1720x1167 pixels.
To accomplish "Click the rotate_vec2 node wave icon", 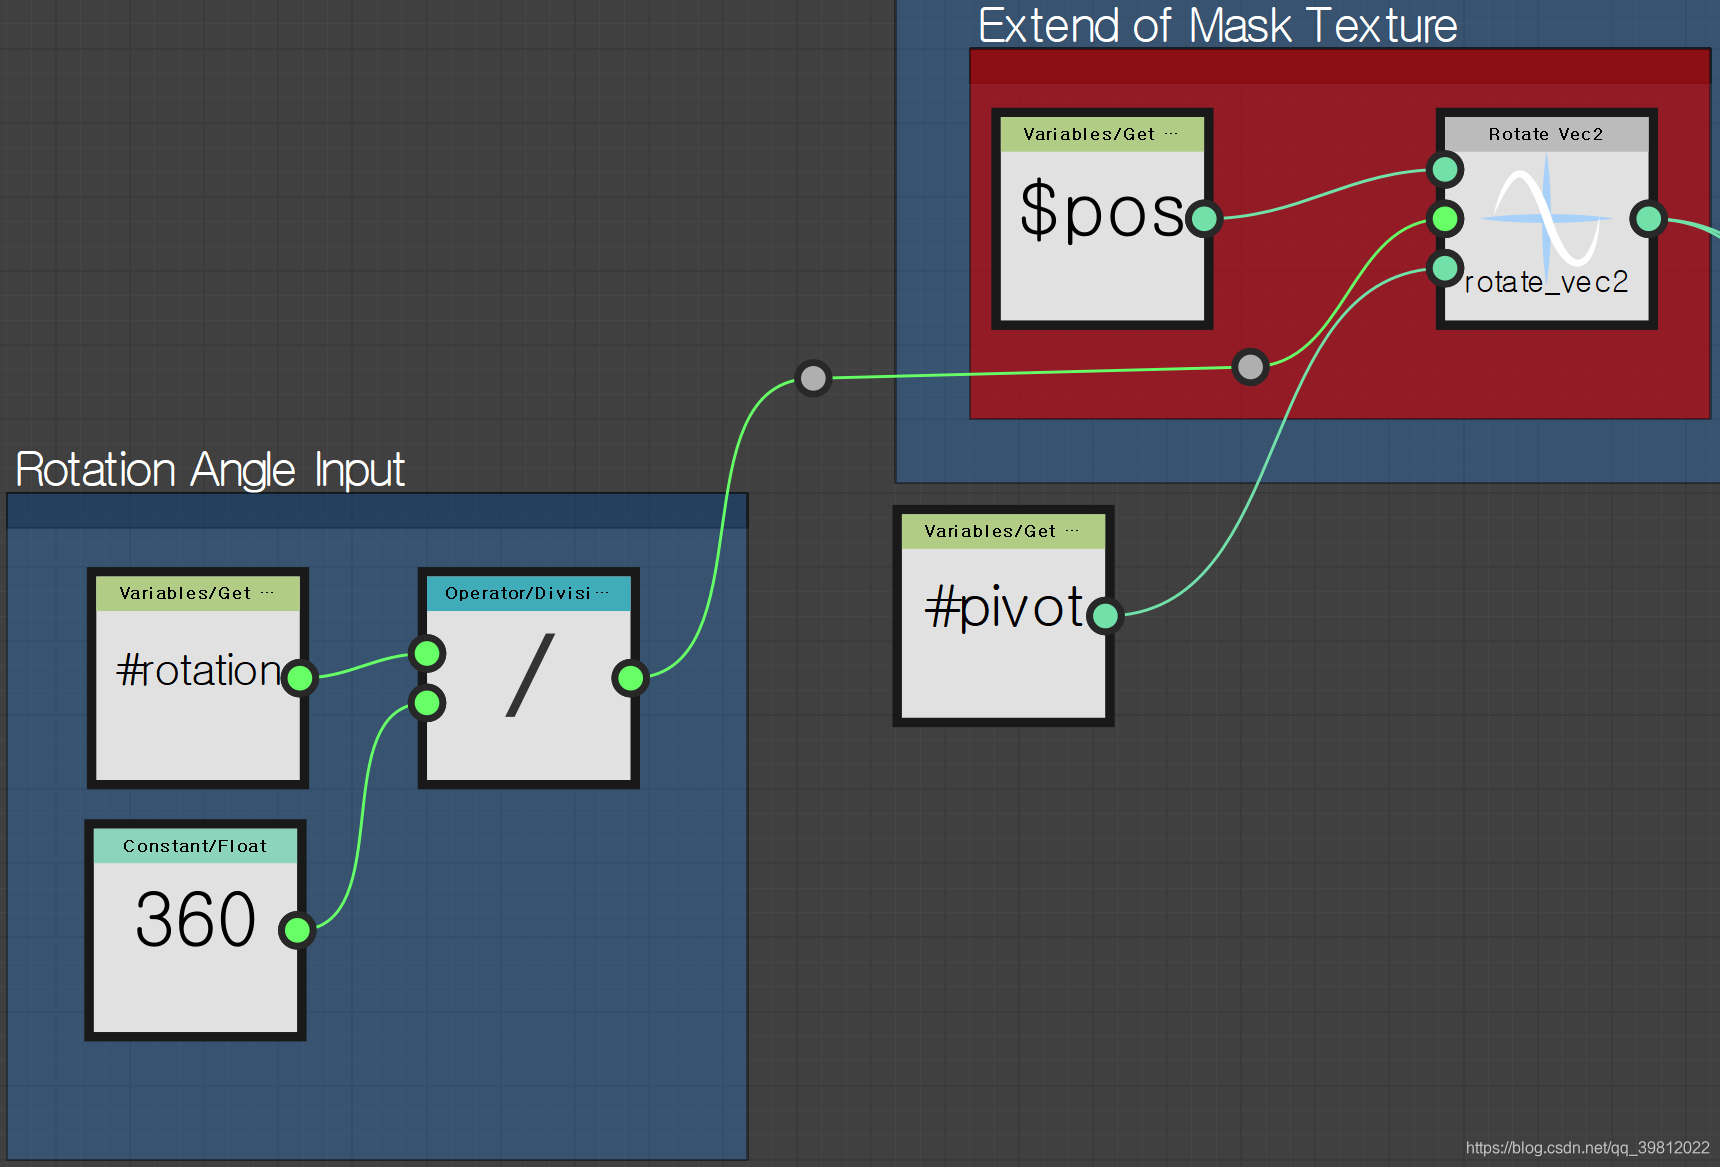I will (x=1546, y=217).
